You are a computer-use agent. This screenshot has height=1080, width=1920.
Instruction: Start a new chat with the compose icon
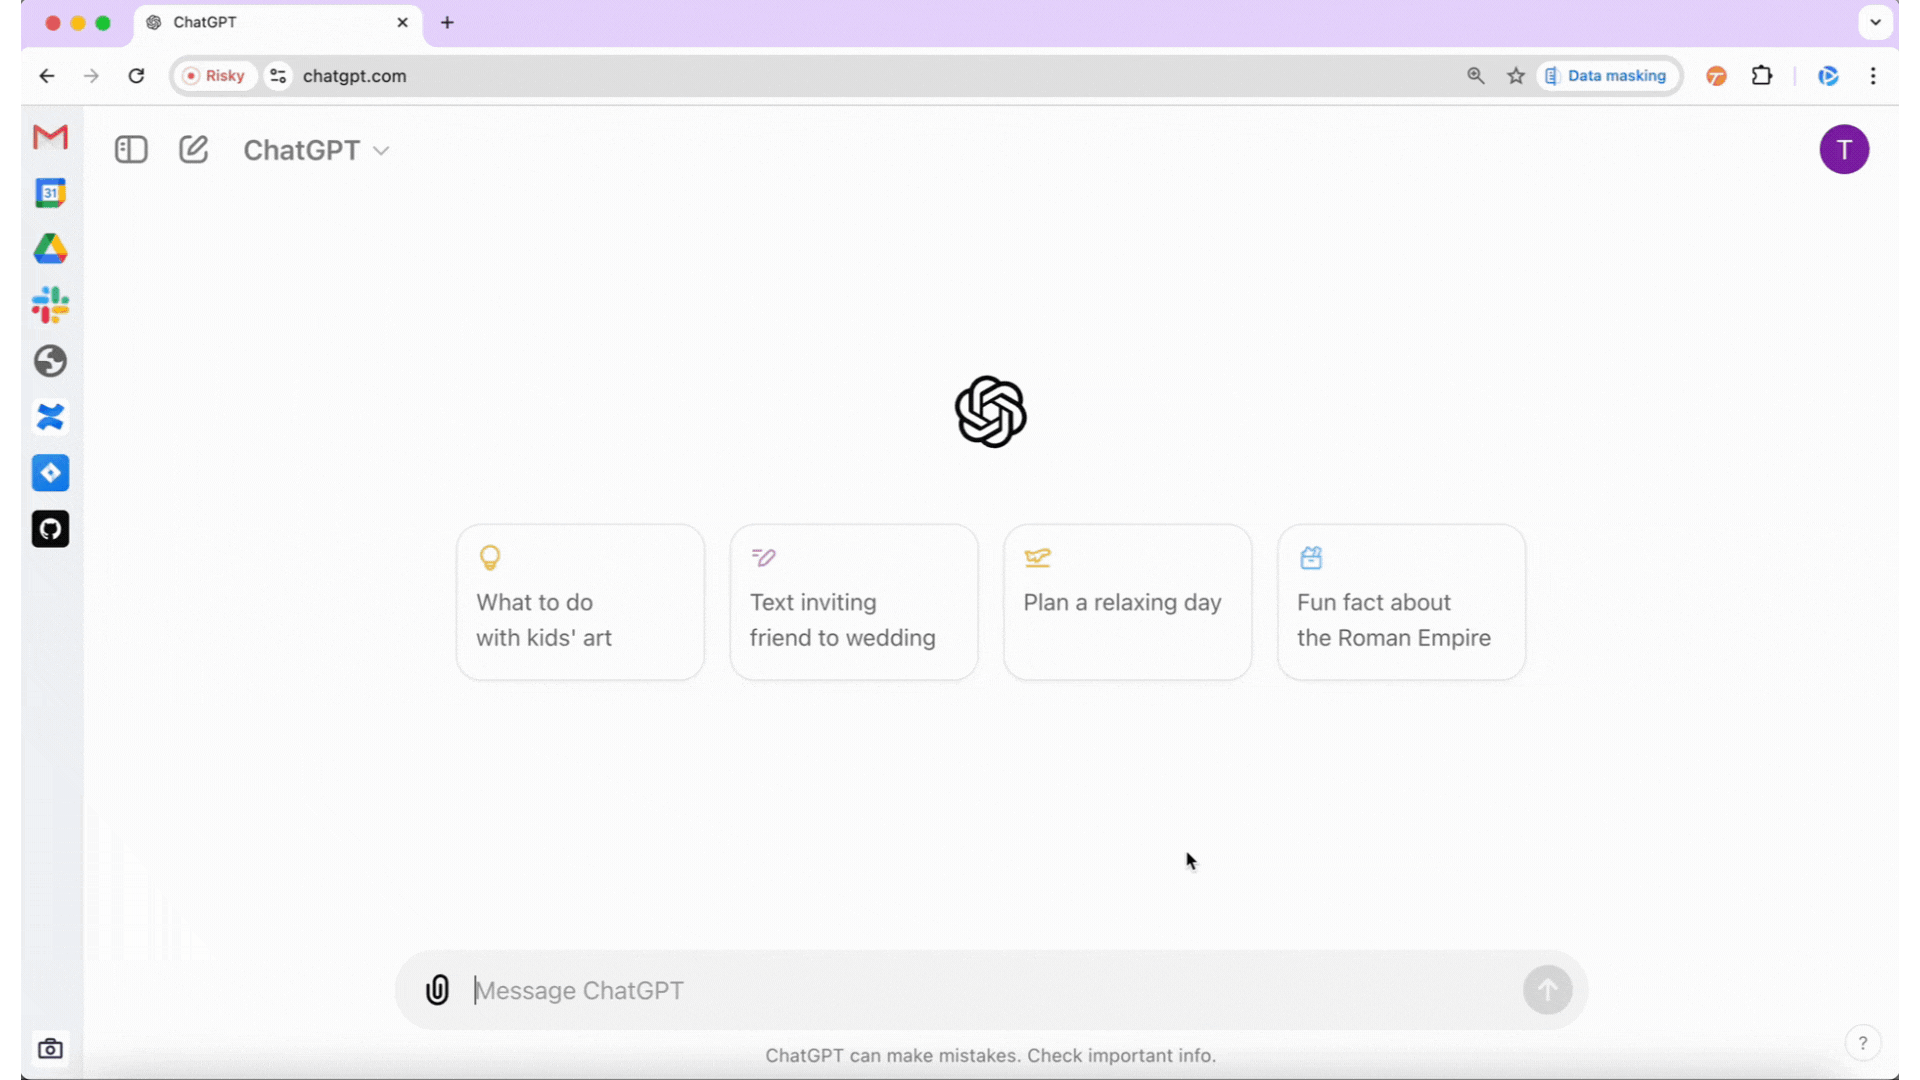pos(193,150)
